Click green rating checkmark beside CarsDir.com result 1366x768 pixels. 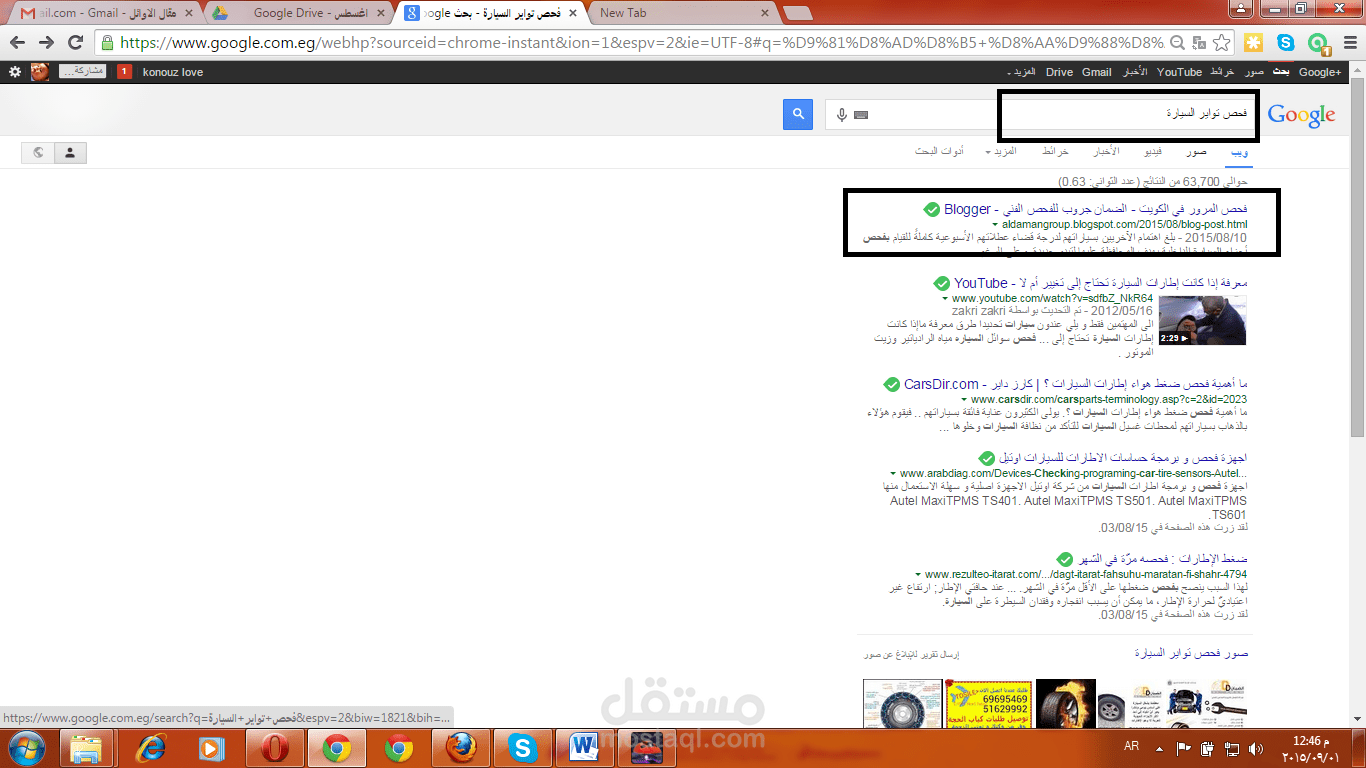tap(892, 384)
